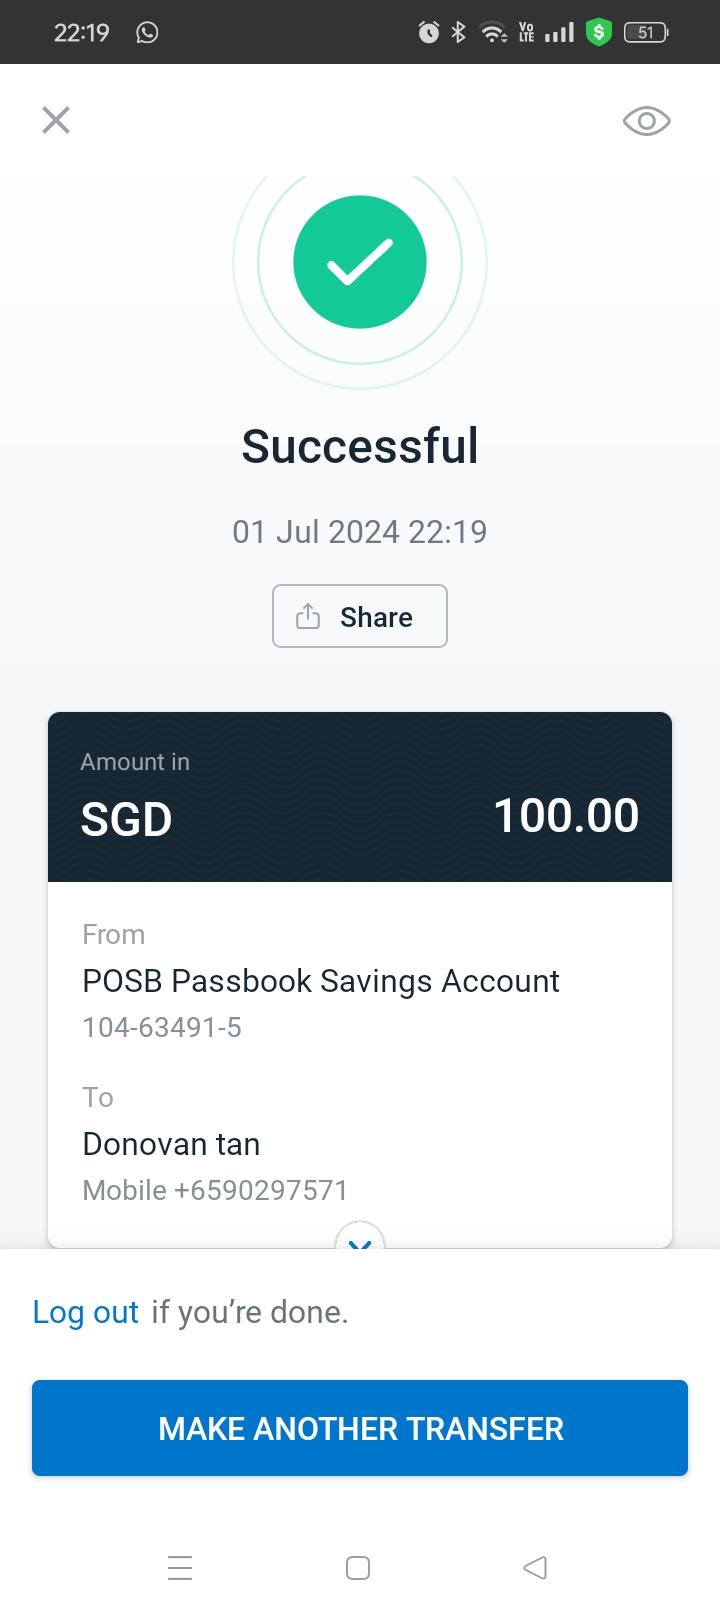Tap the Share button

coord(360,616)
